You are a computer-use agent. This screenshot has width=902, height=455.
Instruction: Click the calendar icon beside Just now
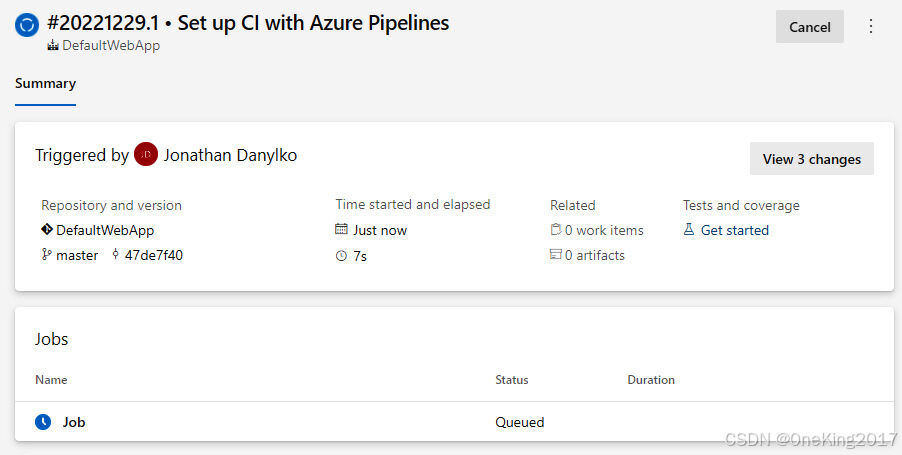click(x=342, y=230)
